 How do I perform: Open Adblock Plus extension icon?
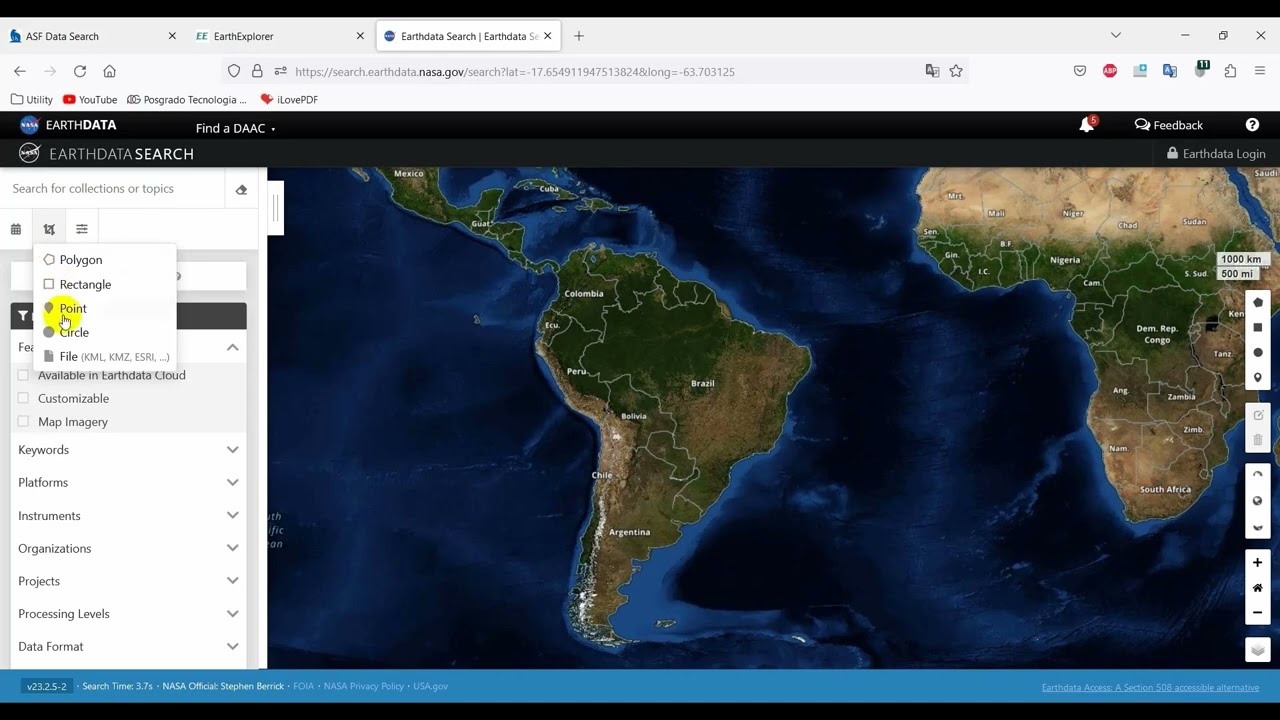(1110, 71)
